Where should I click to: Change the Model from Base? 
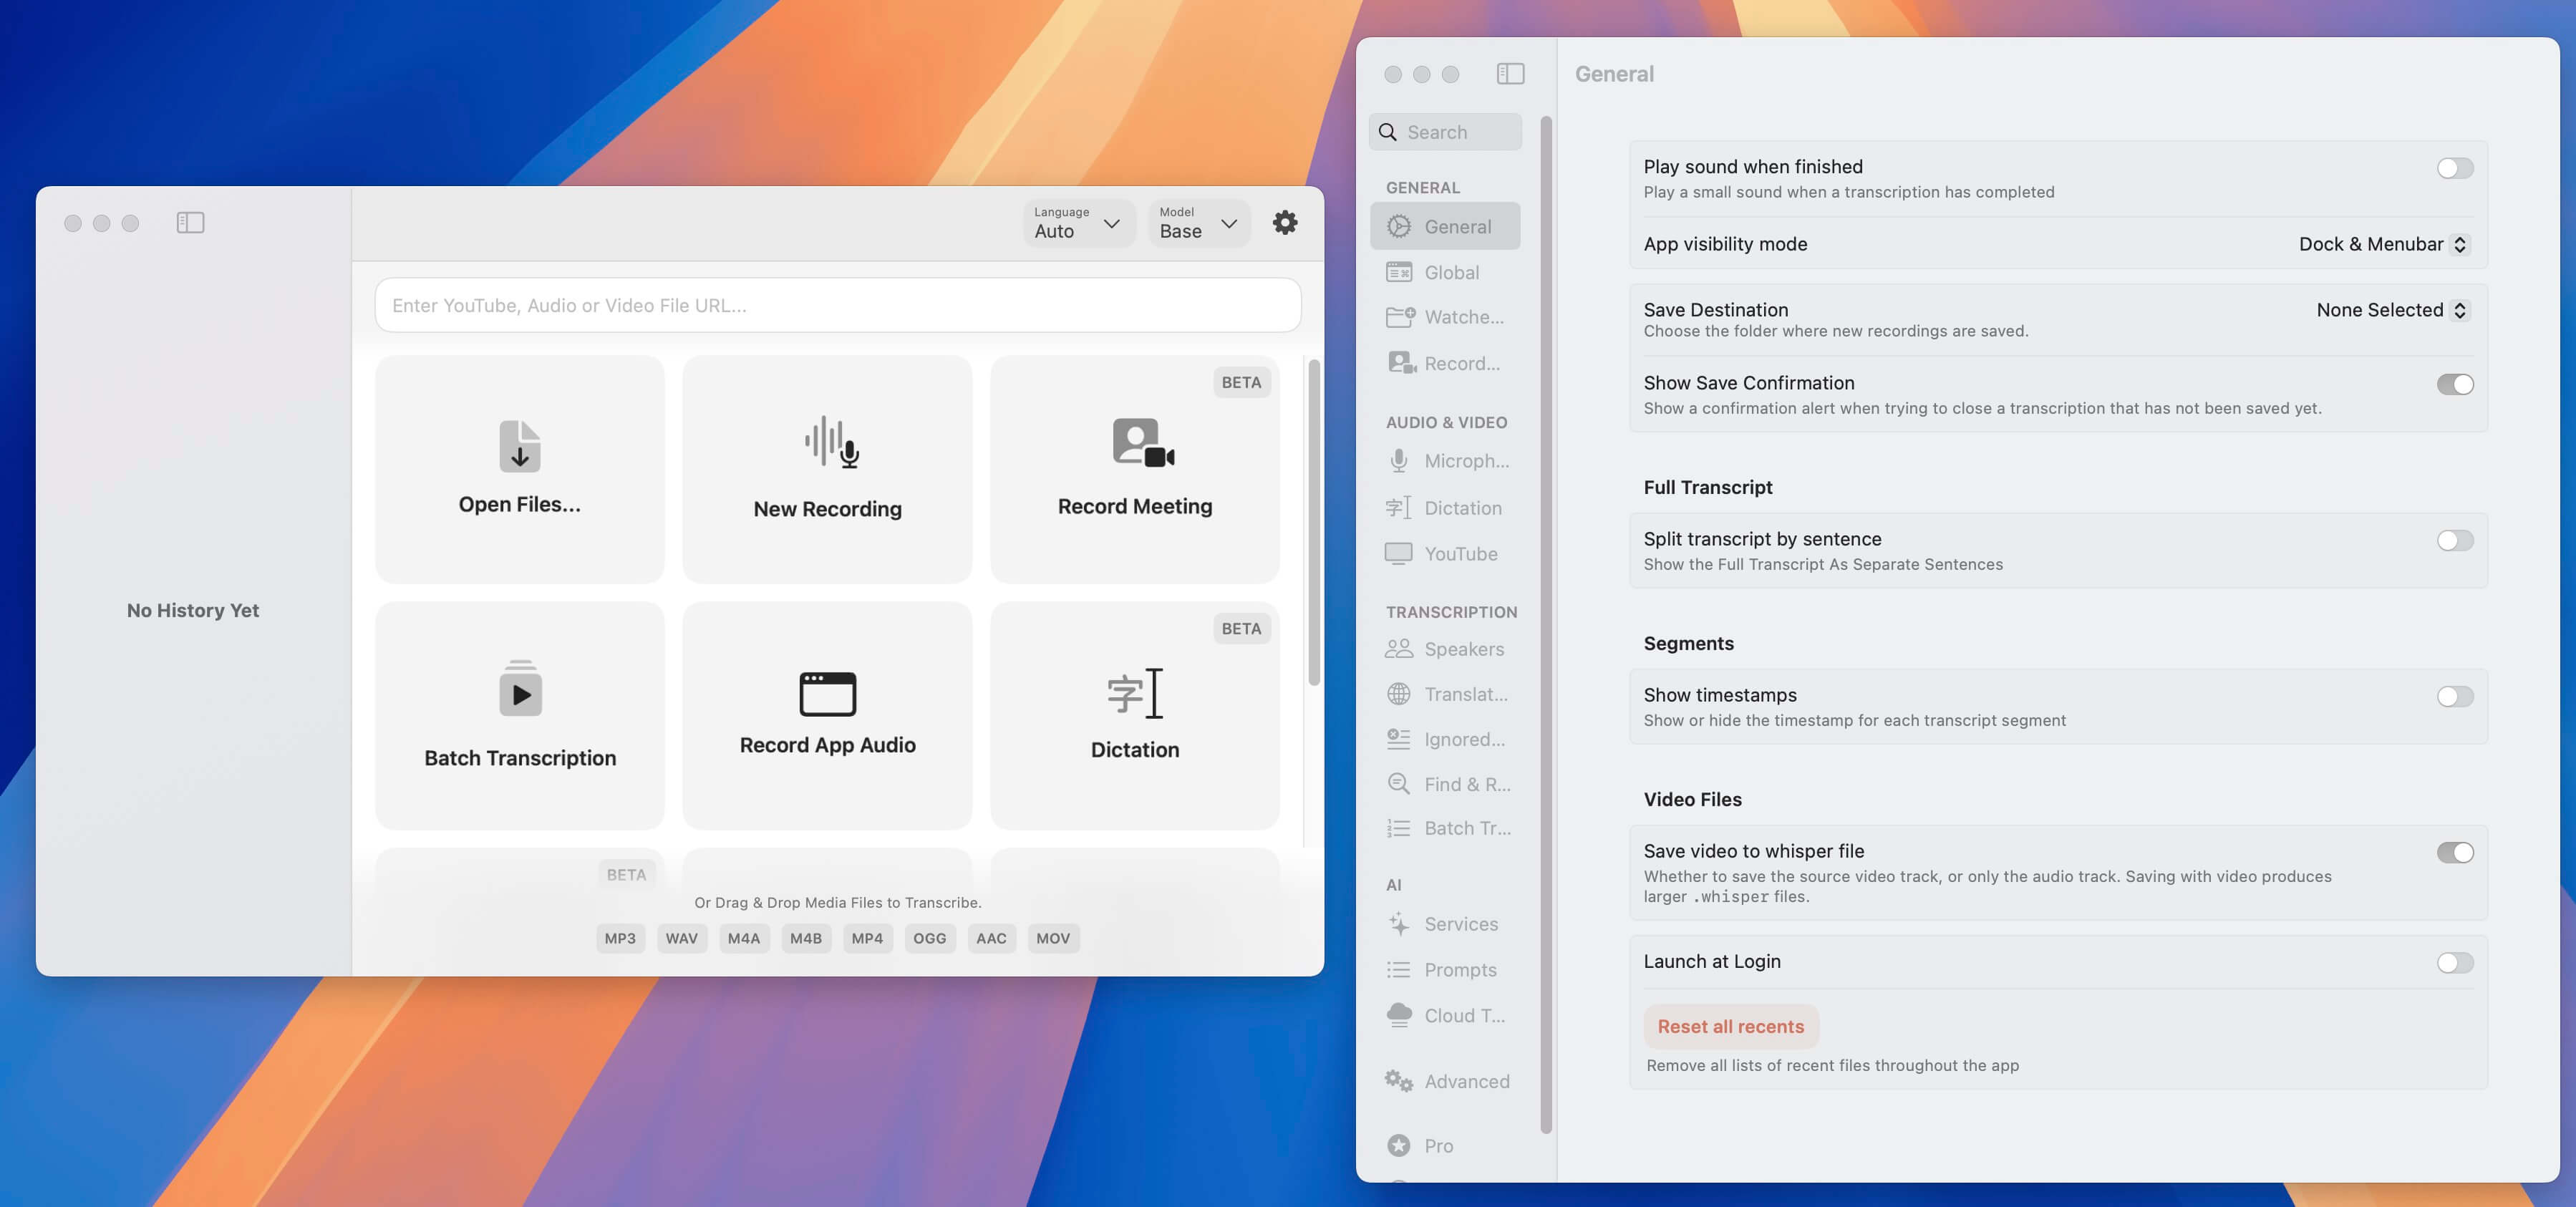pos(1197,223)
